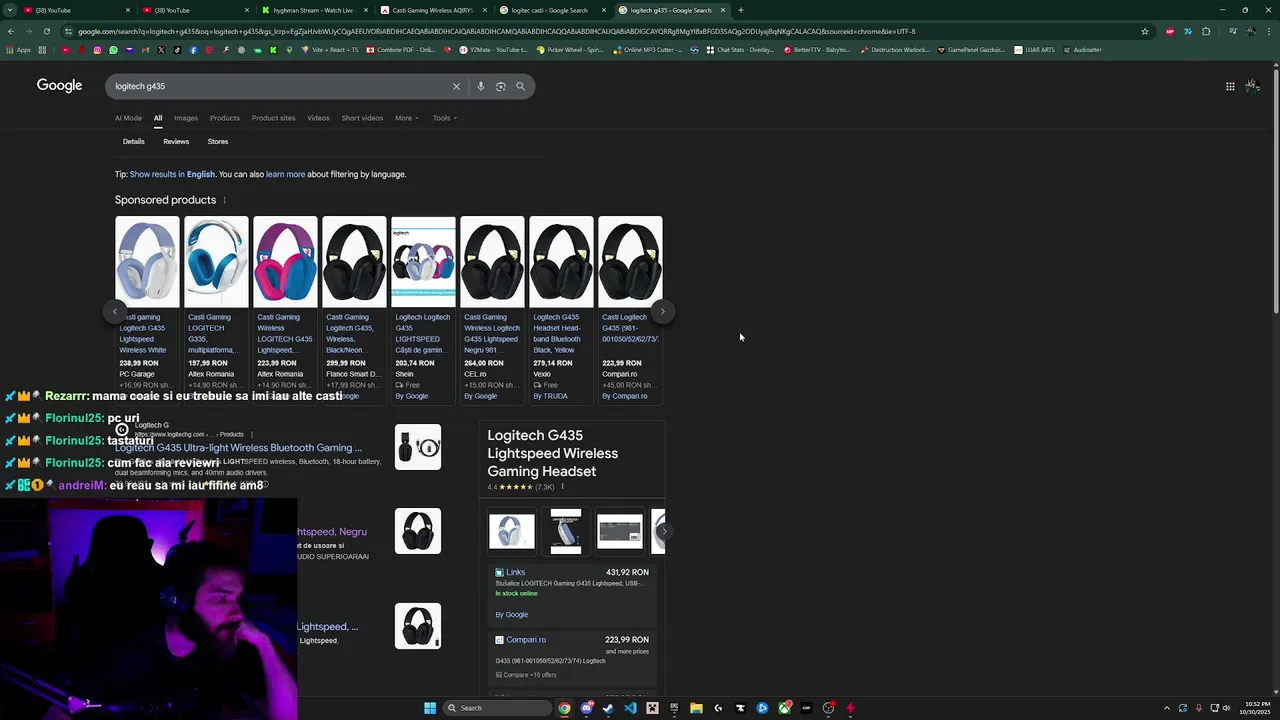Clear the Google search box text

point(456,86)
